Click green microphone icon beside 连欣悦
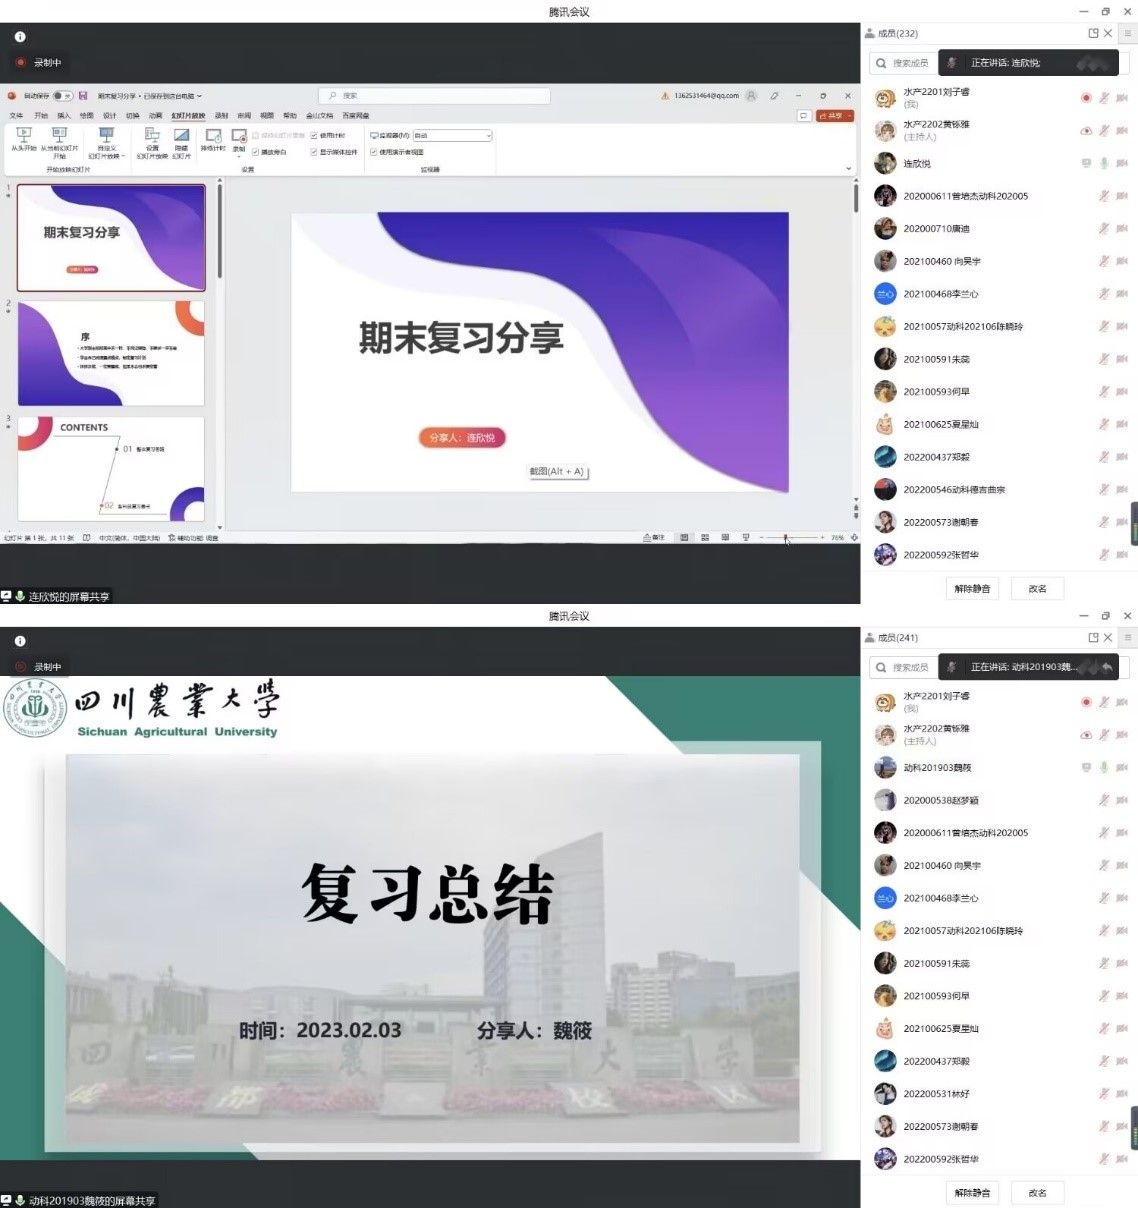 point(1104,163)
